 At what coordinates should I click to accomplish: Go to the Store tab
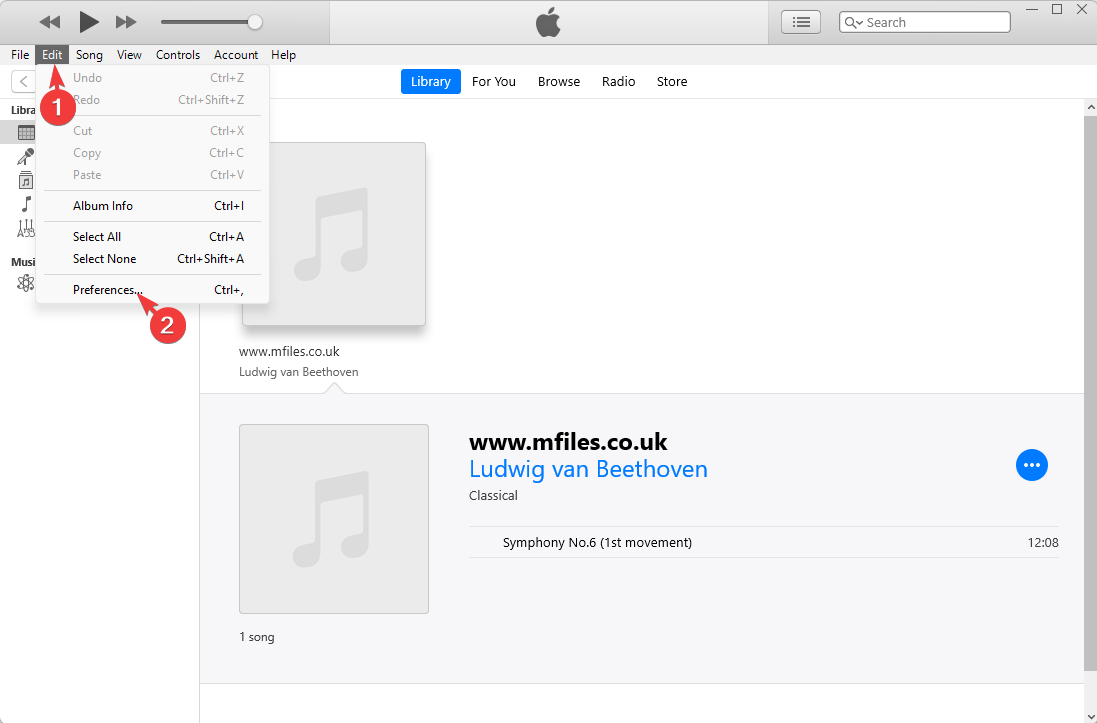point(672,81)
